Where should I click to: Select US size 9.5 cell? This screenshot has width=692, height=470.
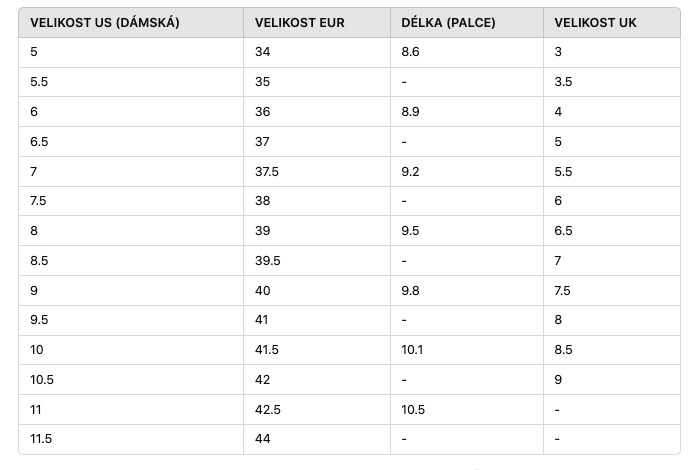[x=131, y=320]
